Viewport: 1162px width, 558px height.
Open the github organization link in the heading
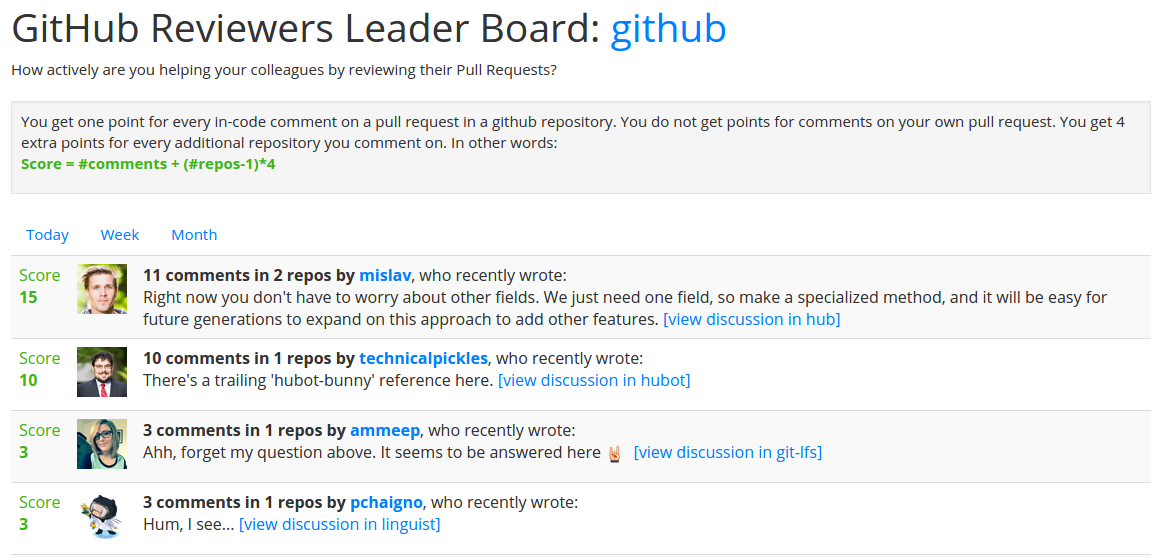click(668, 30)
